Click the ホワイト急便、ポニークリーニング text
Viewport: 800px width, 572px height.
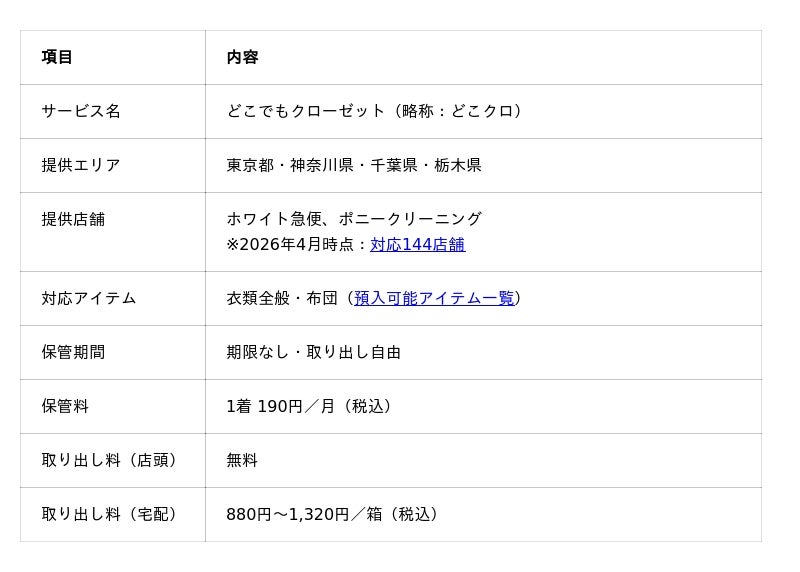tap(354, 219)
